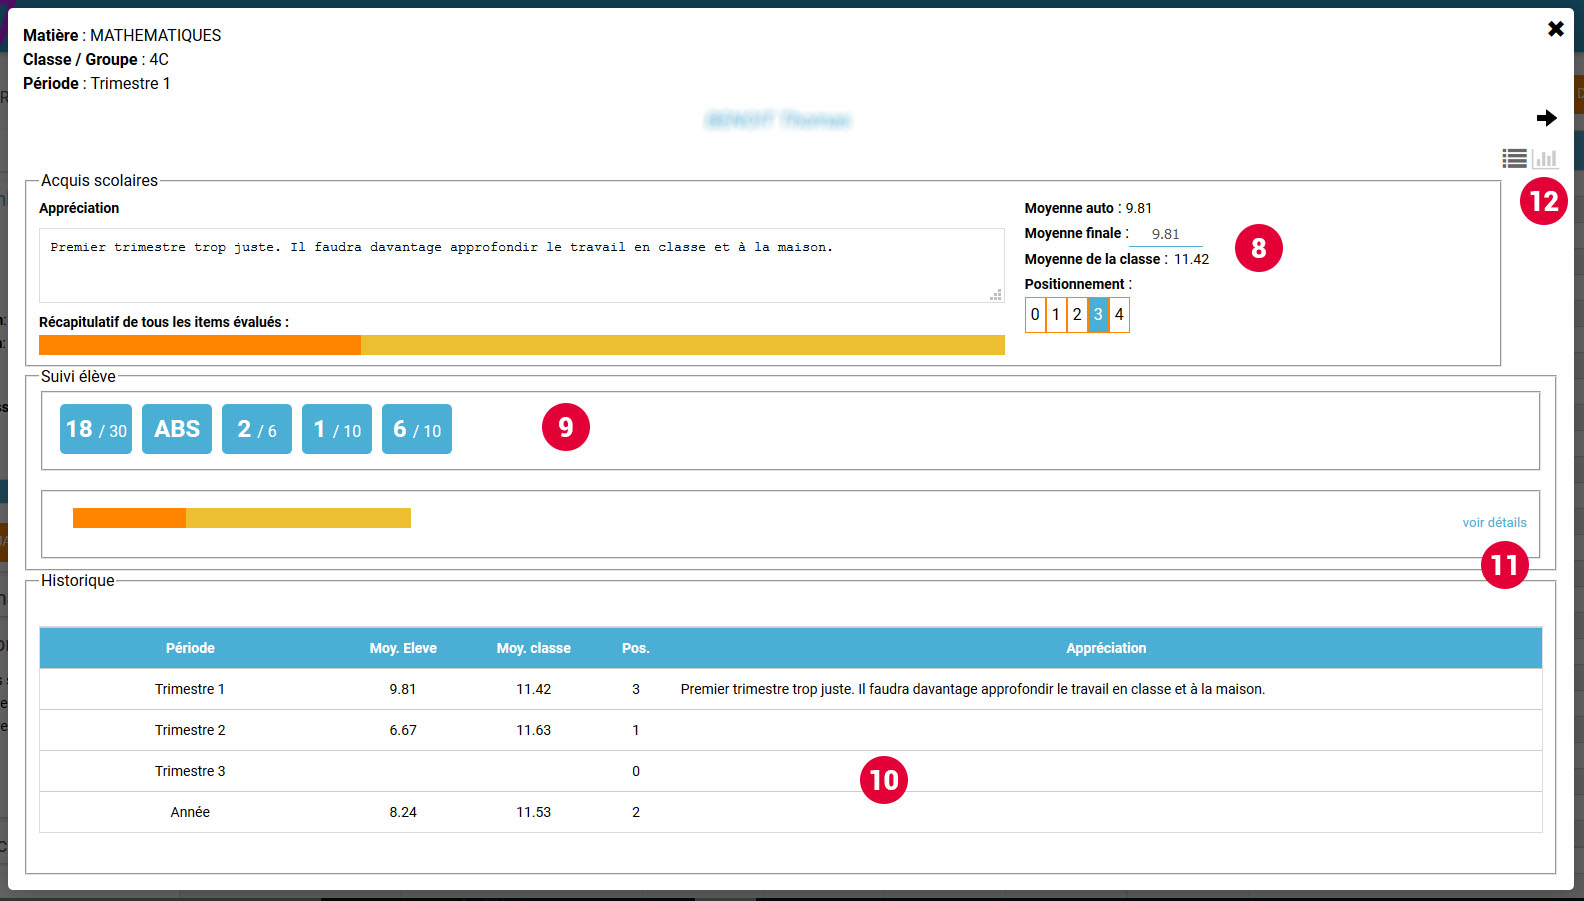1584x901 pixels.
Task: Close the student detail popup
Action: click(1555, 29)
